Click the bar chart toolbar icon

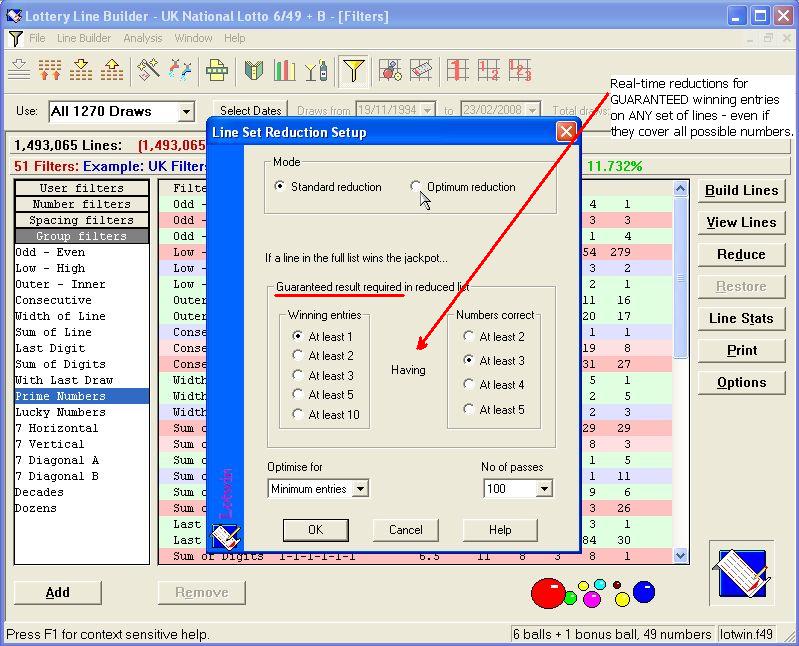click(285, 70)
